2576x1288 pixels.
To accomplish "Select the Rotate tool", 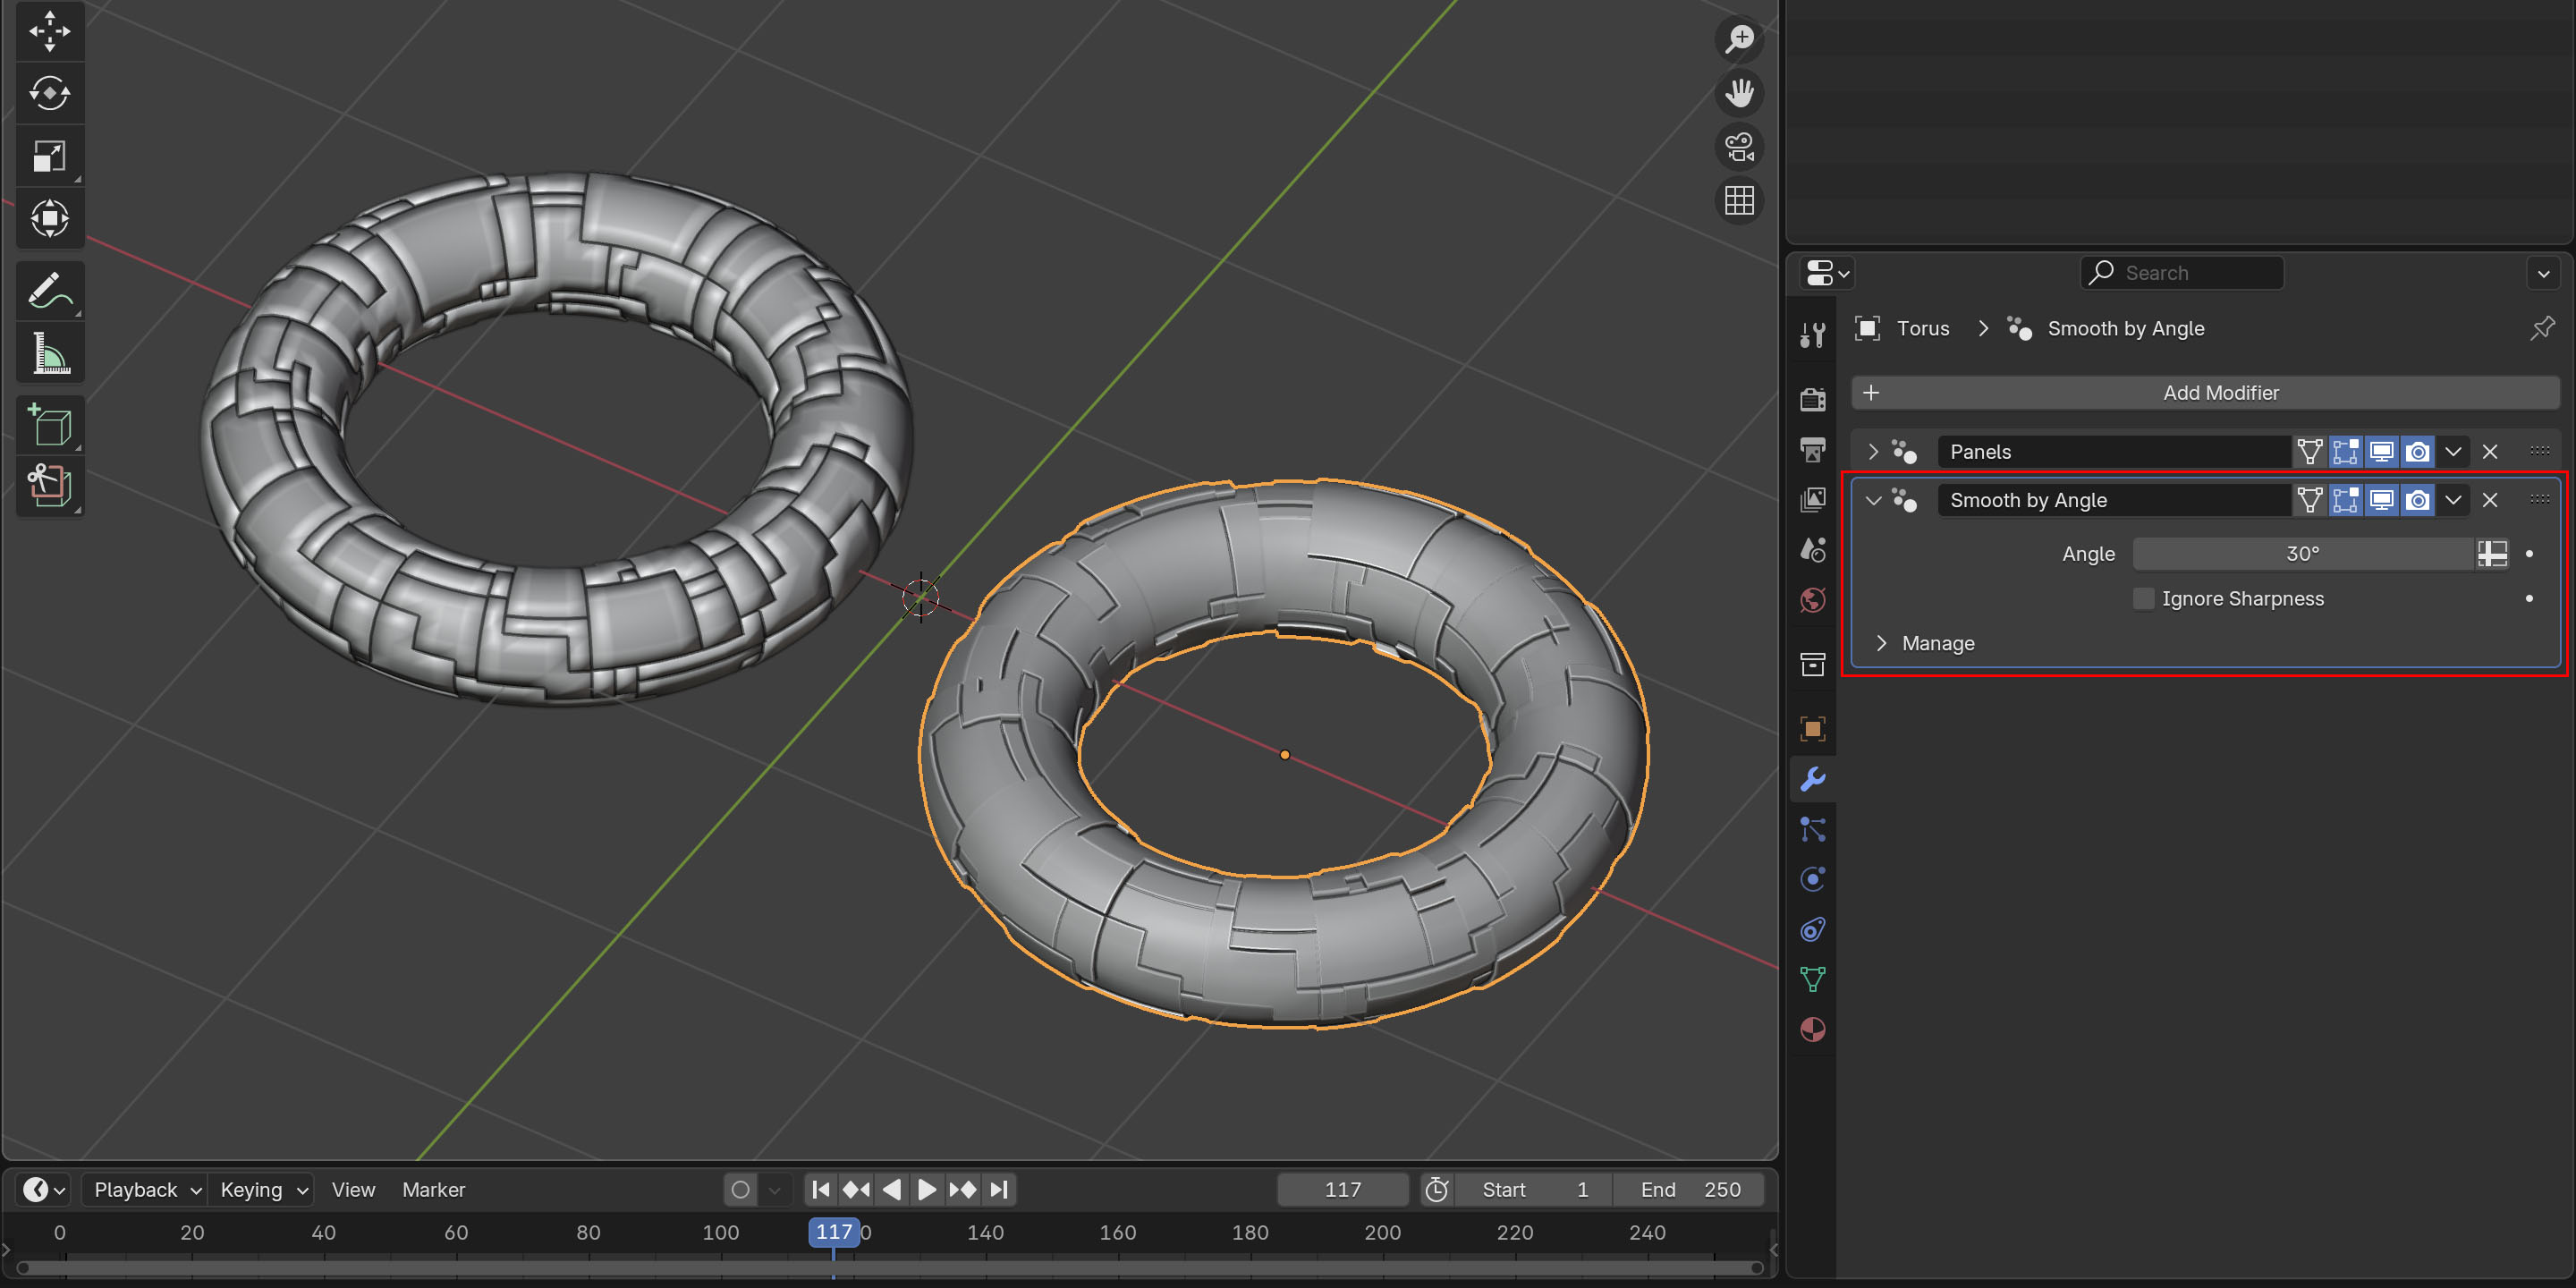I will (49, 93).
